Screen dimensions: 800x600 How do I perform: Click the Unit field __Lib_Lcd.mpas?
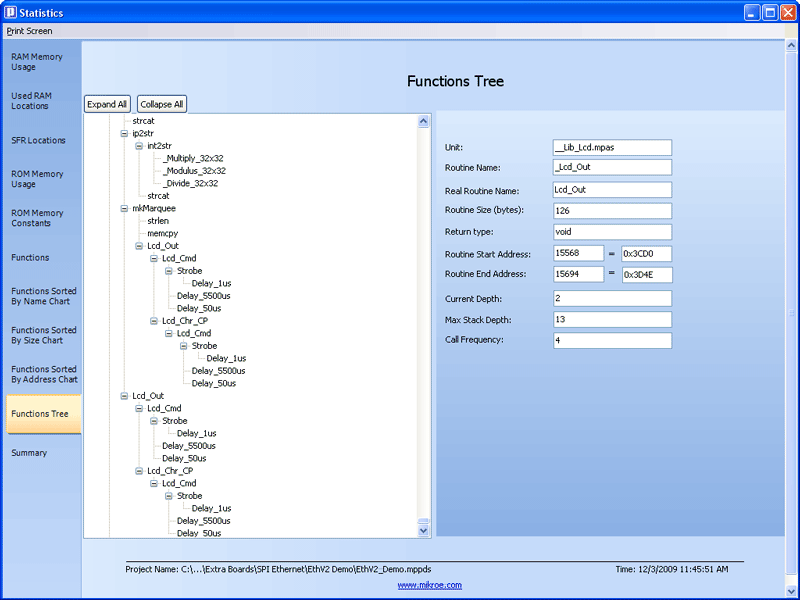click(612, 147)
